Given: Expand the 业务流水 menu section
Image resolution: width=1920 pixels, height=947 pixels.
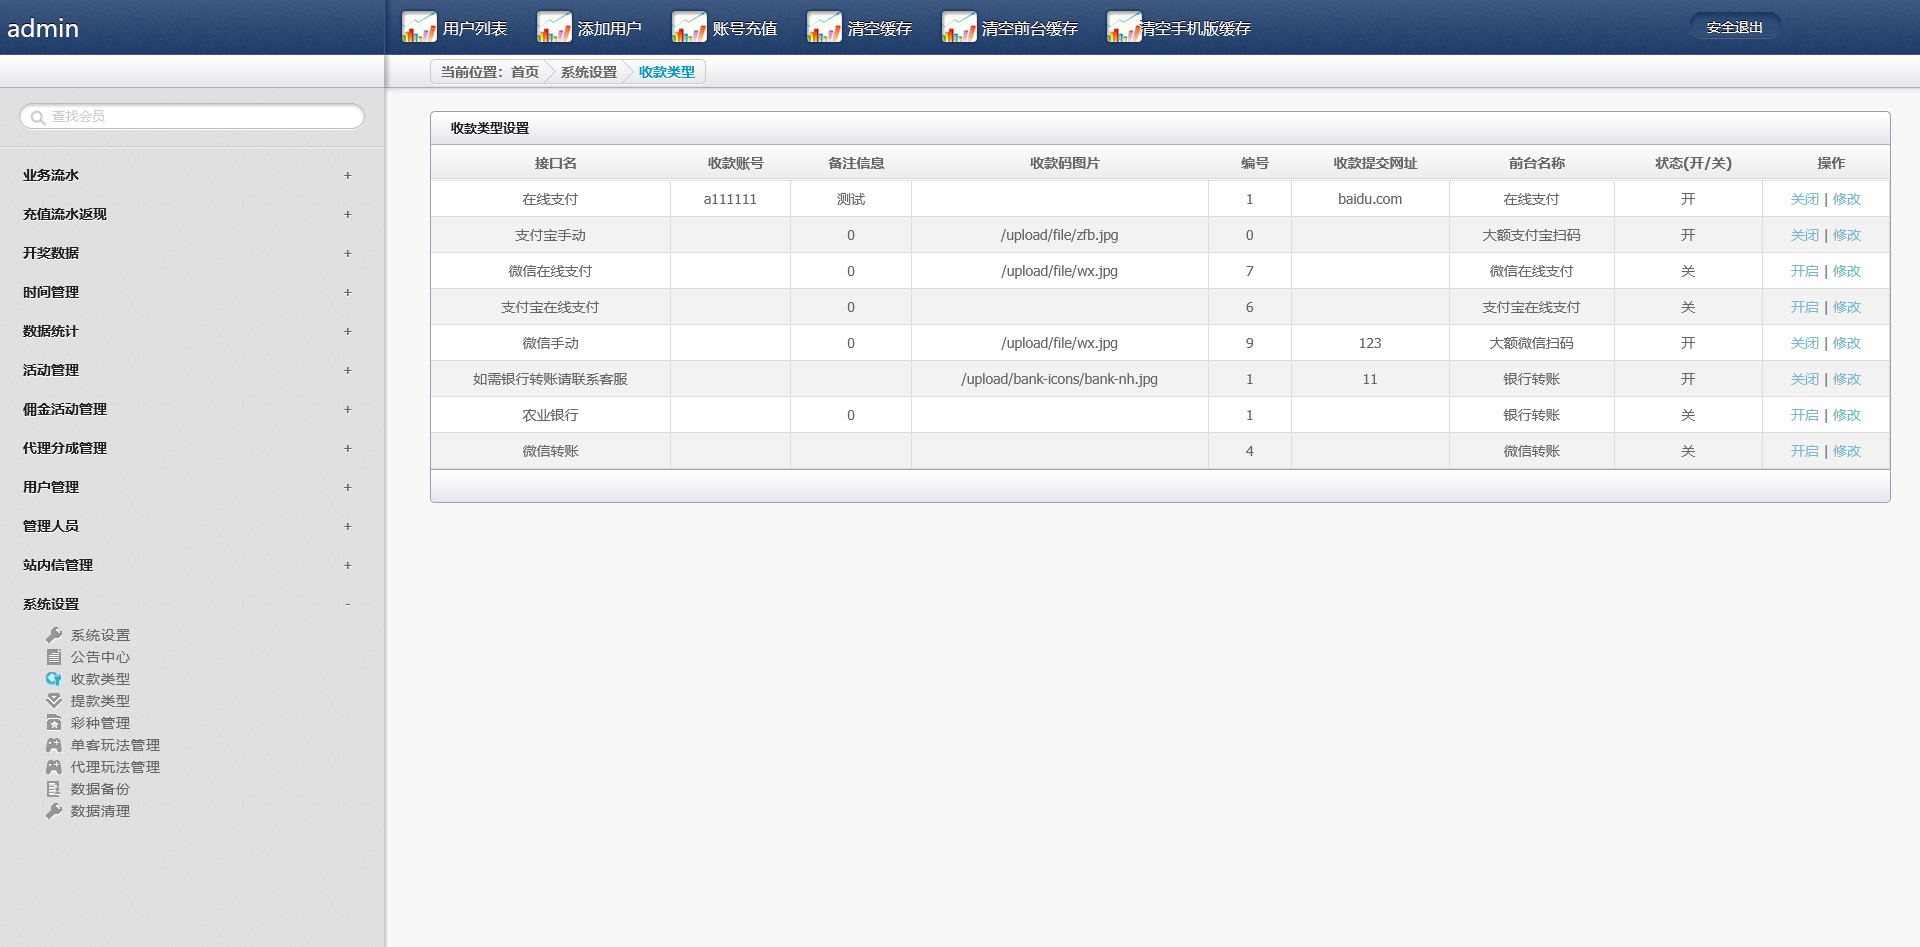Looking at the screenshot, I should tap(347, 175).
